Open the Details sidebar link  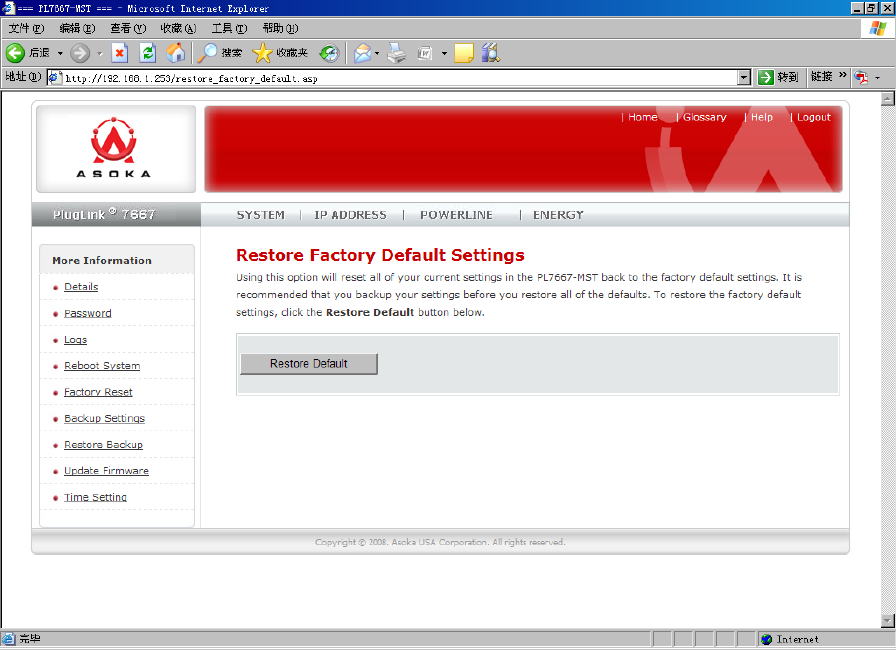[x=81, y=287]
